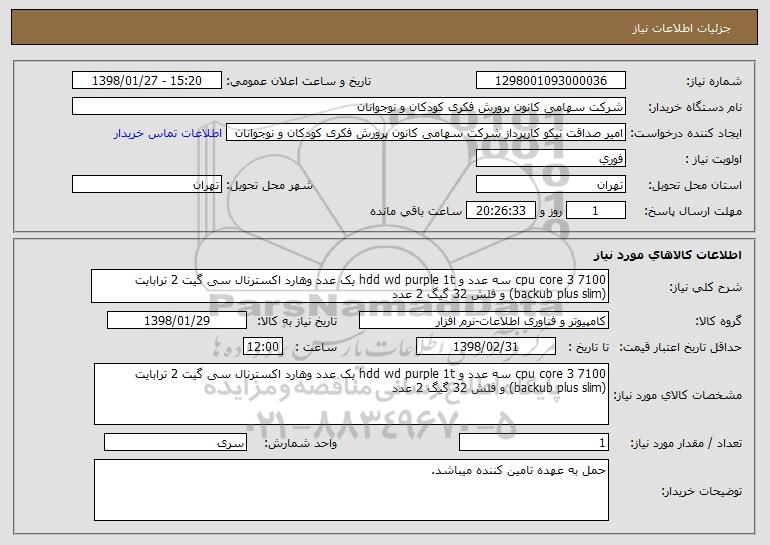Click the text ساعت باقی مانده

click(x=416, y=211)
